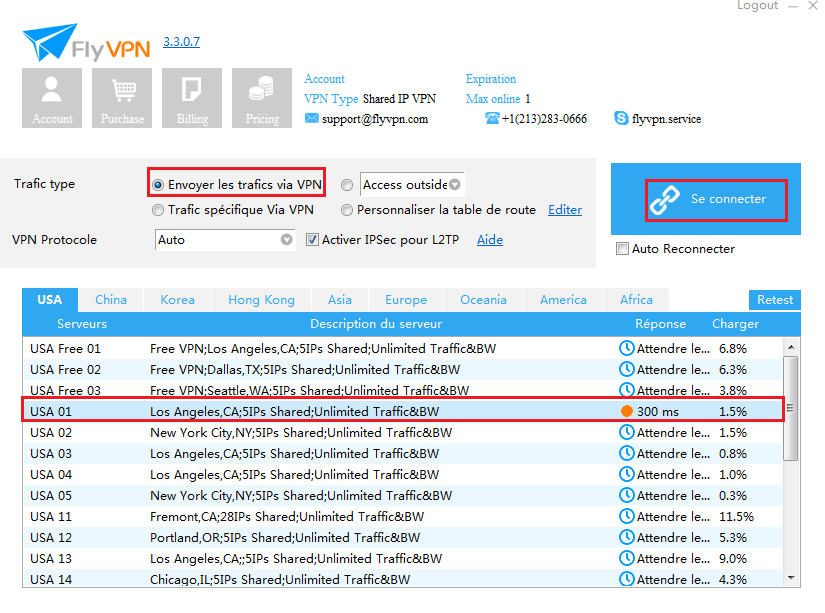The image size is (825, 613).
Task: Click the +1(213)283-0666 phone number
Action: coord(544,119)
